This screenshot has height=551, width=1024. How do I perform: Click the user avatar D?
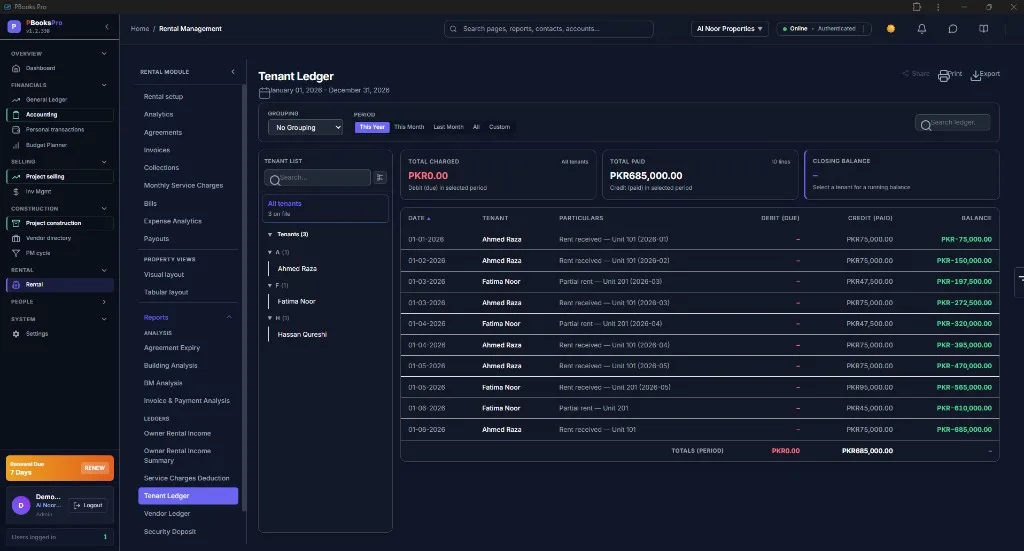[x=21, y=505]
